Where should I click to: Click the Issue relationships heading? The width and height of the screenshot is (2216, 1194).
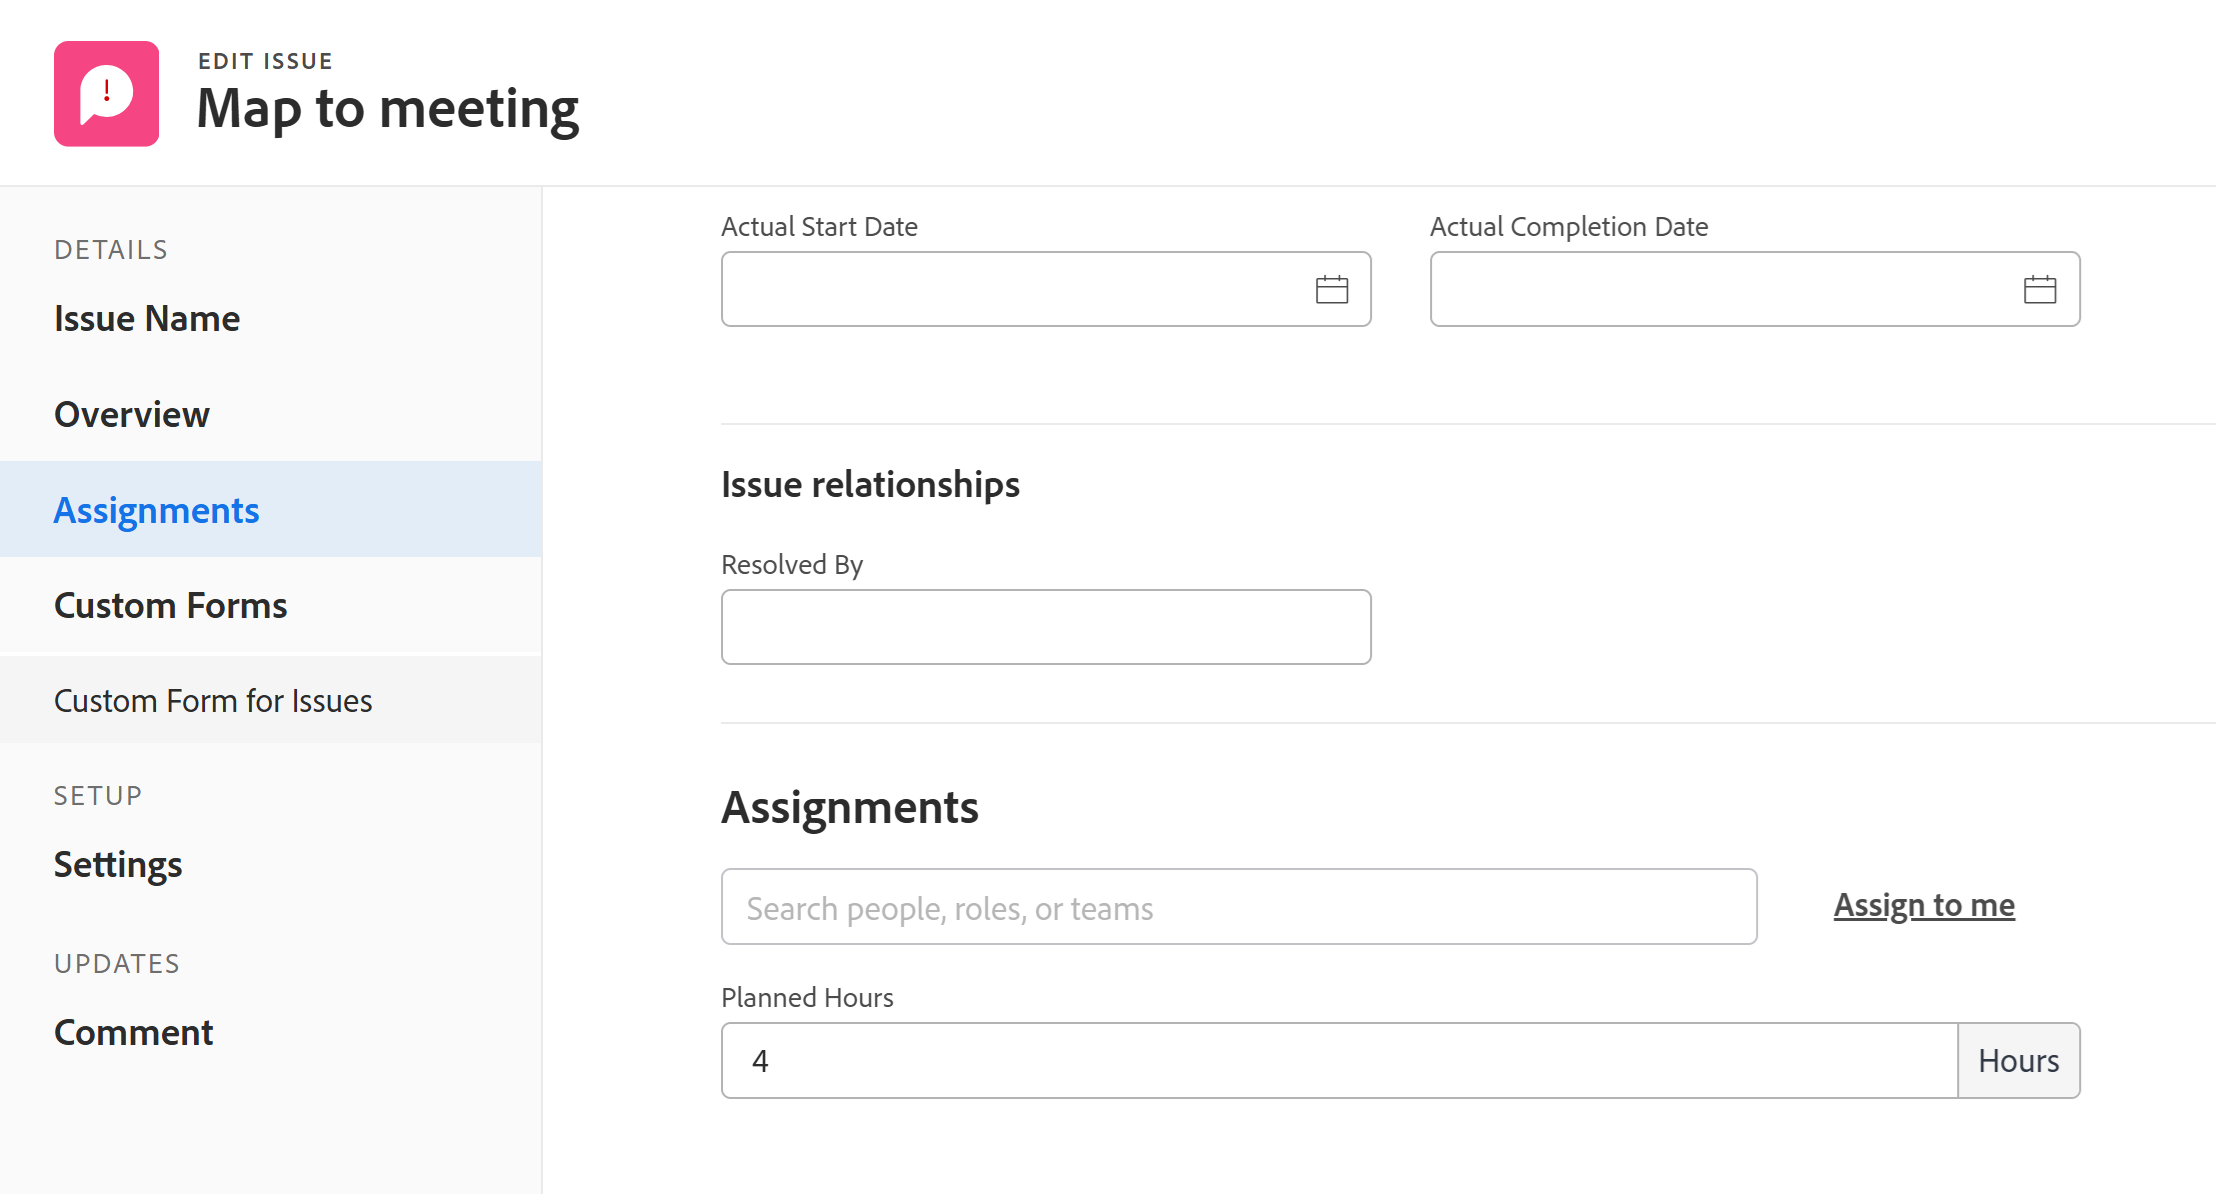870,484
